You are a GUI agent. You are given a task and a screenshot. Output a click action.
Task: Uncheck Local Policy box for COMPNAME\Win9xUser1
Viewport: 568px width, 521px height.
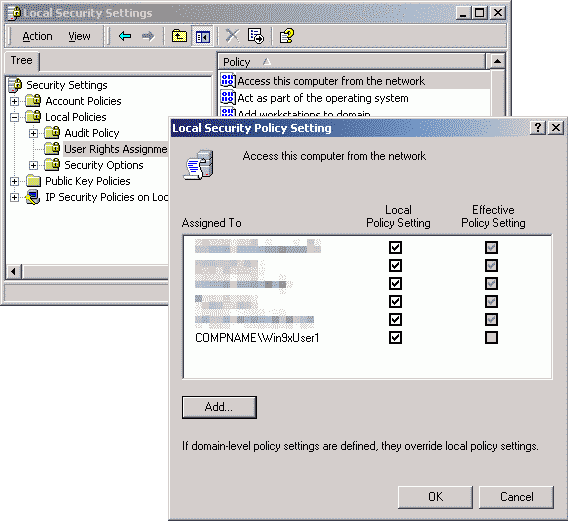[395, 338]
